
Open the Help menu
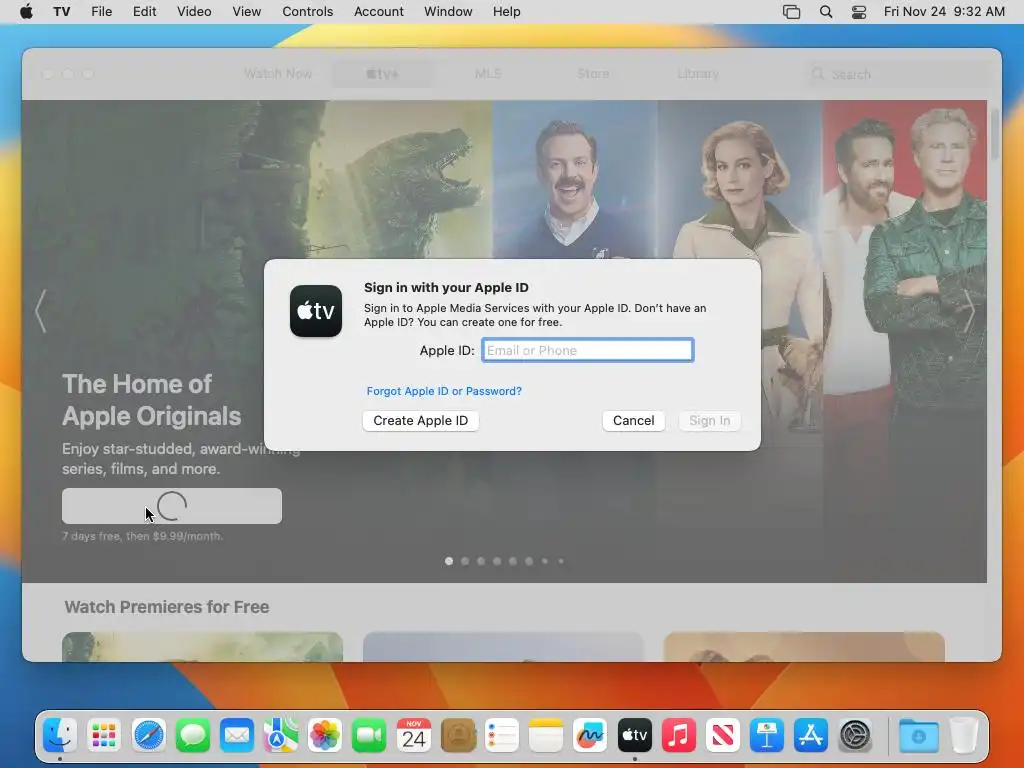(506, 12)
